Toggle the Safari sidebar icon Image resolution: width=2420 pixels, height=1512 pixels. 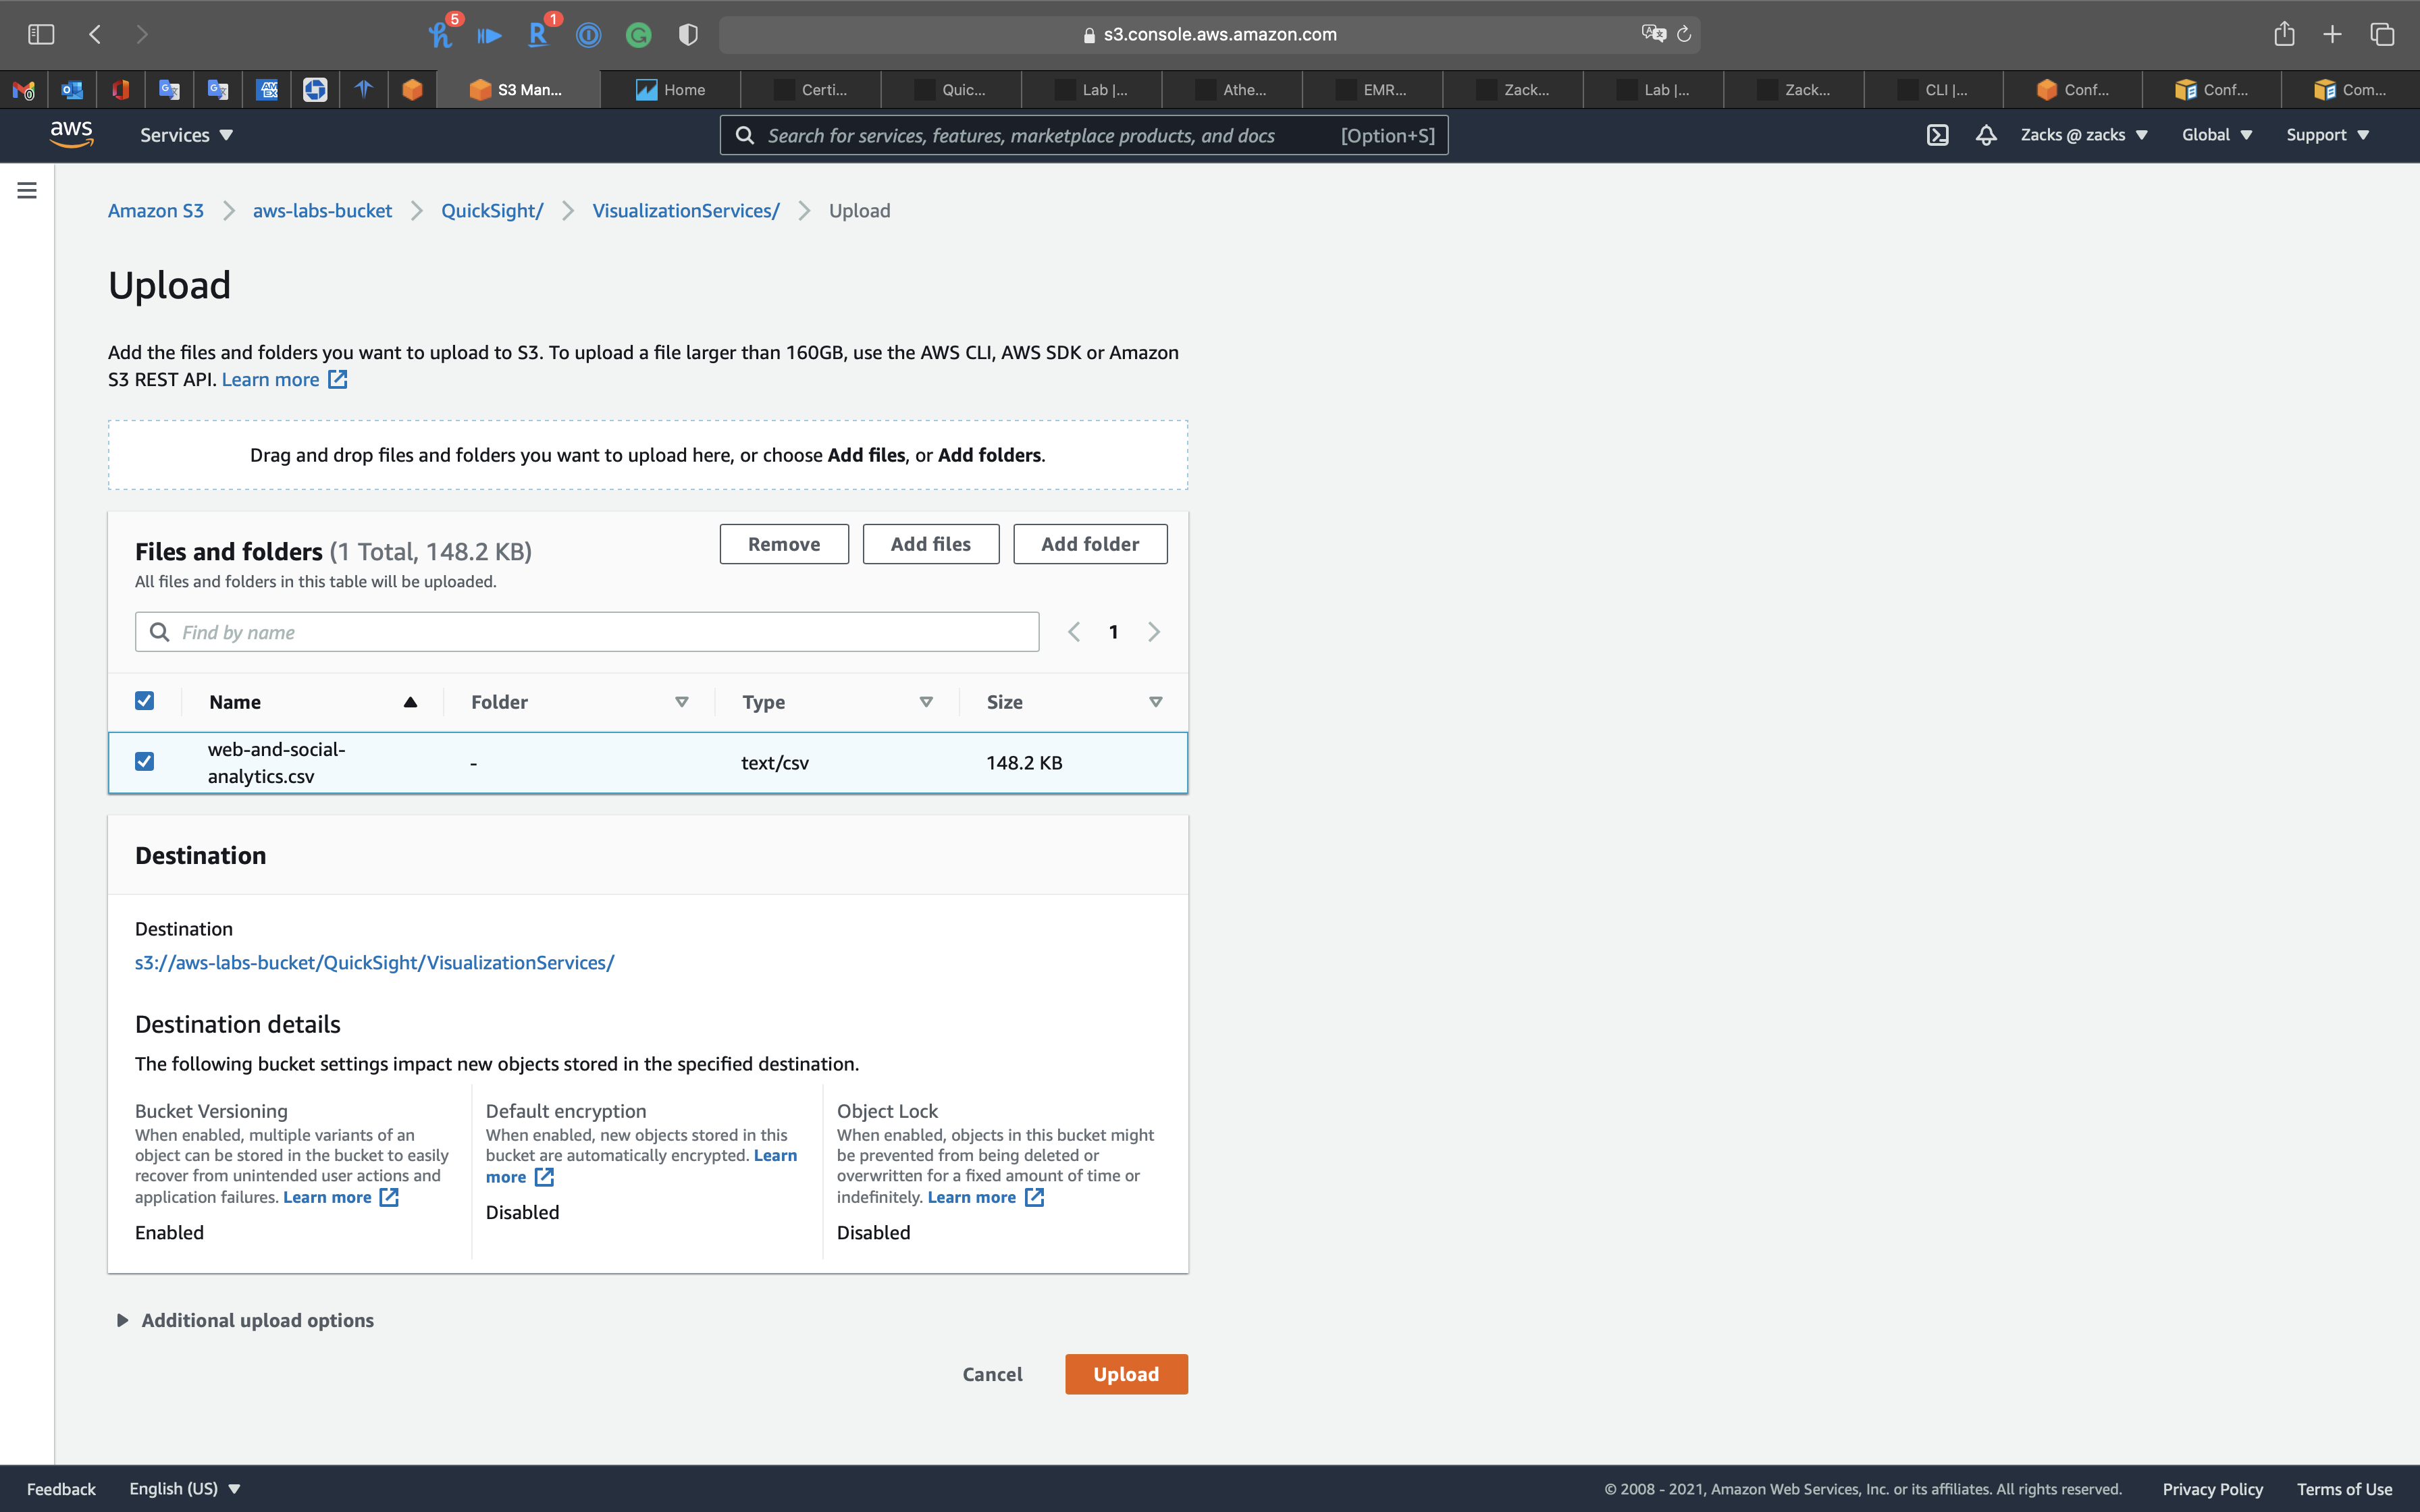click(x=41, y=34)
